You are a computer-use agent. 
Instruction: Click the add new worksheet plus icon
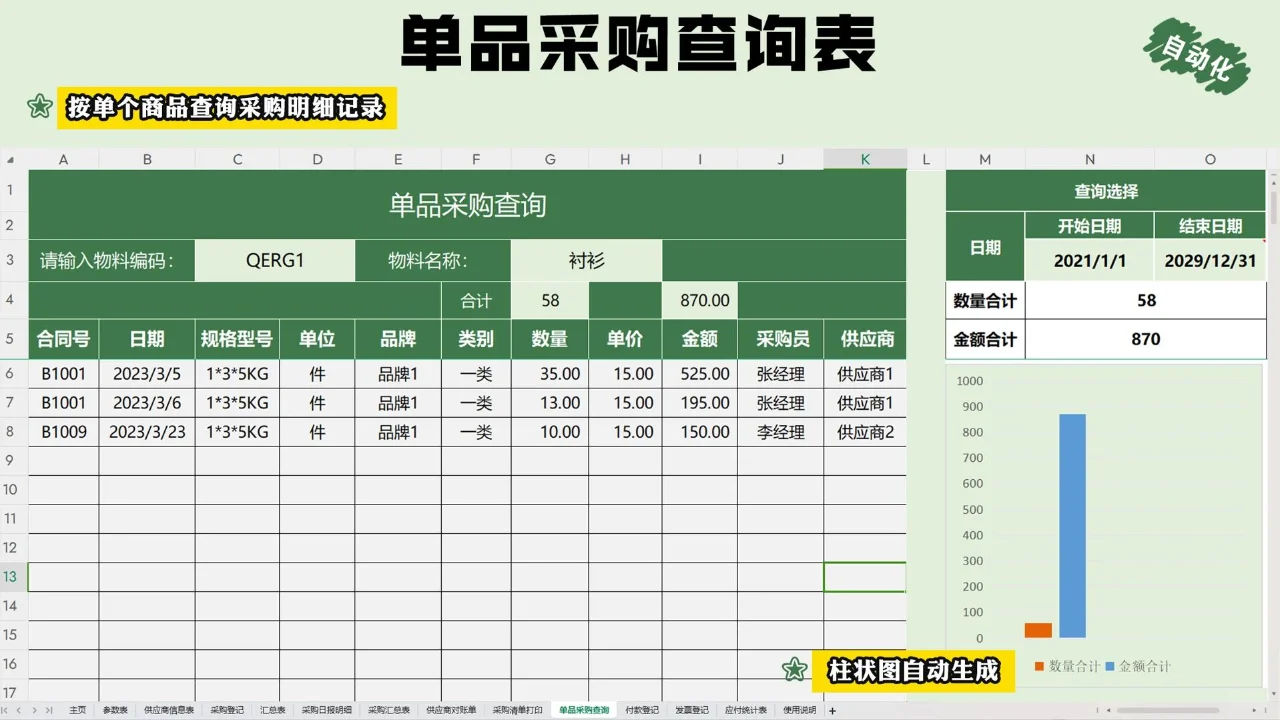pyautogui.click(x=832, y=709)
